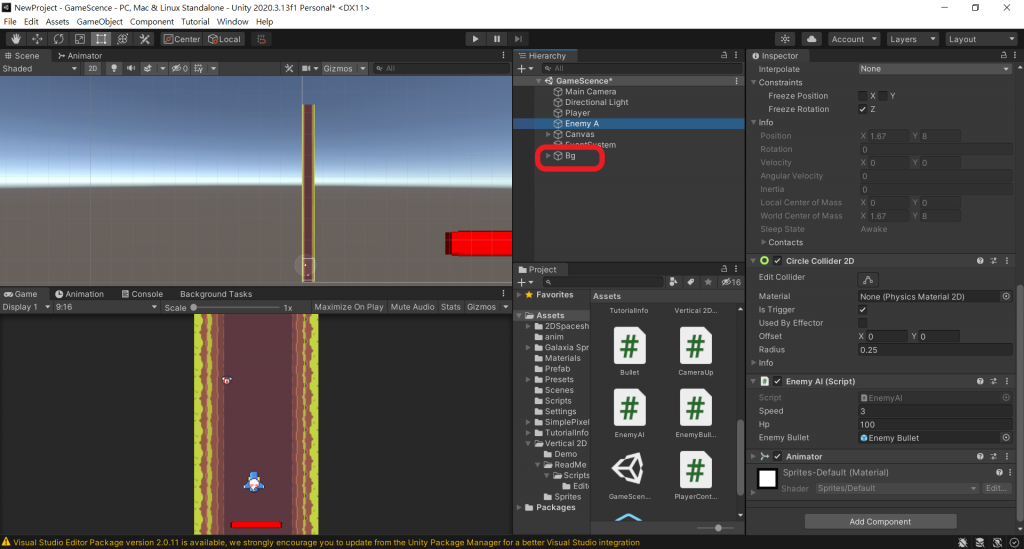Image resolution: width=1024 pixels, height=549 pixels.
Task: Open the GameObject menu
Action: (x=99, y=22)
